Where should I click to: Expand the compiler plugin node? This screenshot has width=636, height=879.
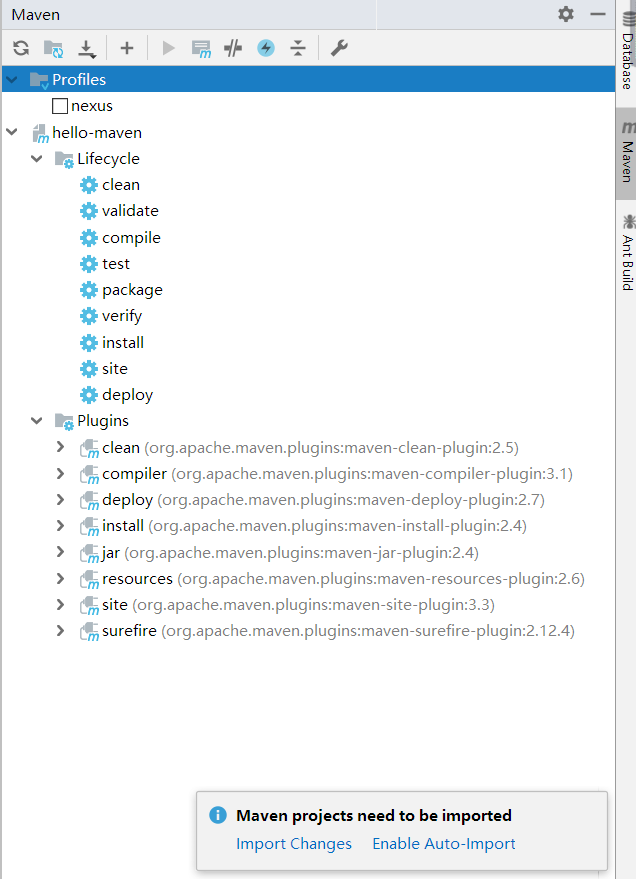tap(61, 473)
